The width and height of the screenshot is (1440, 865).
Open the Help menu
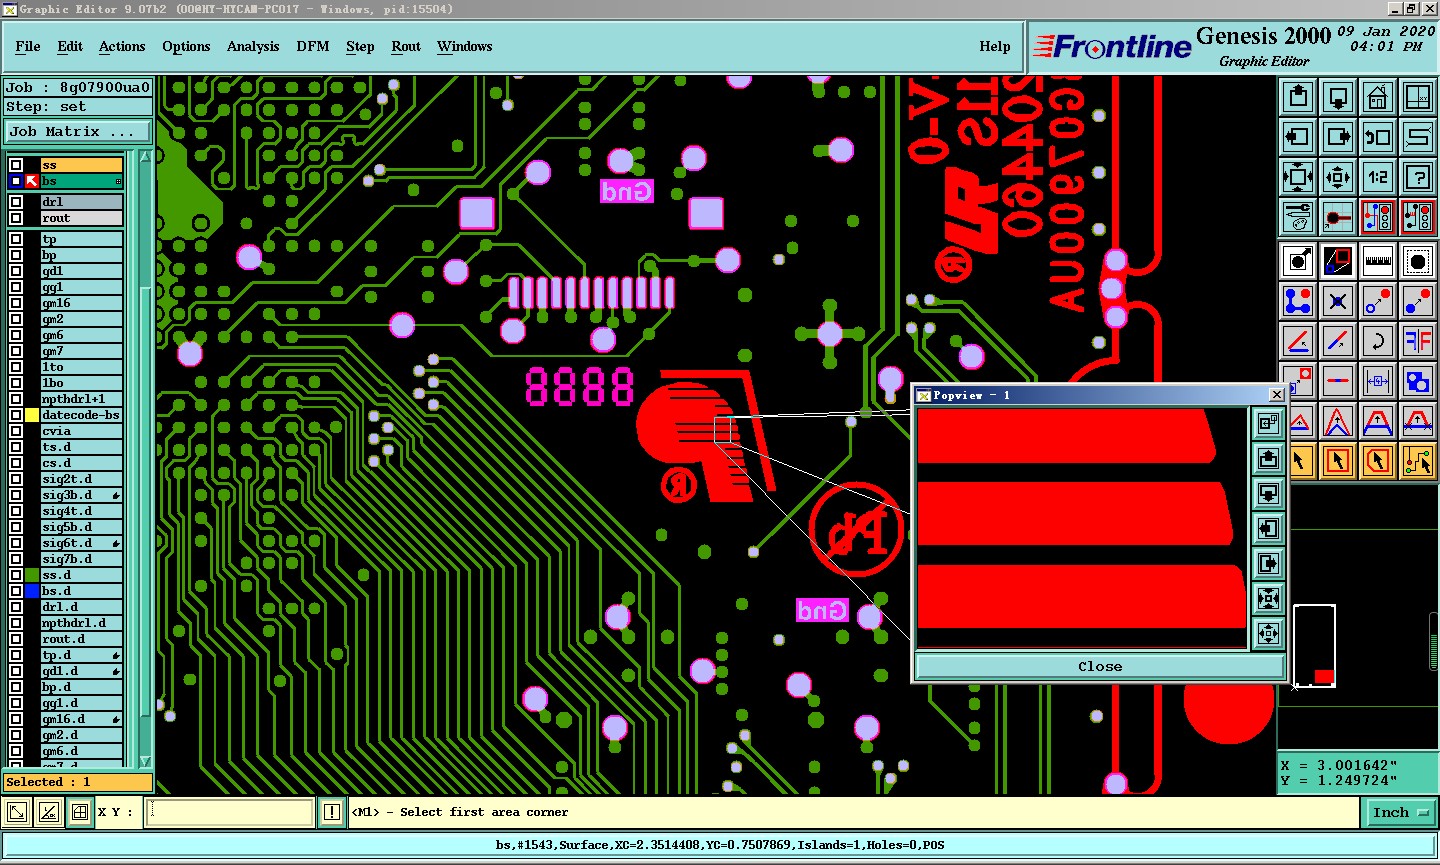tap(995, 47)
